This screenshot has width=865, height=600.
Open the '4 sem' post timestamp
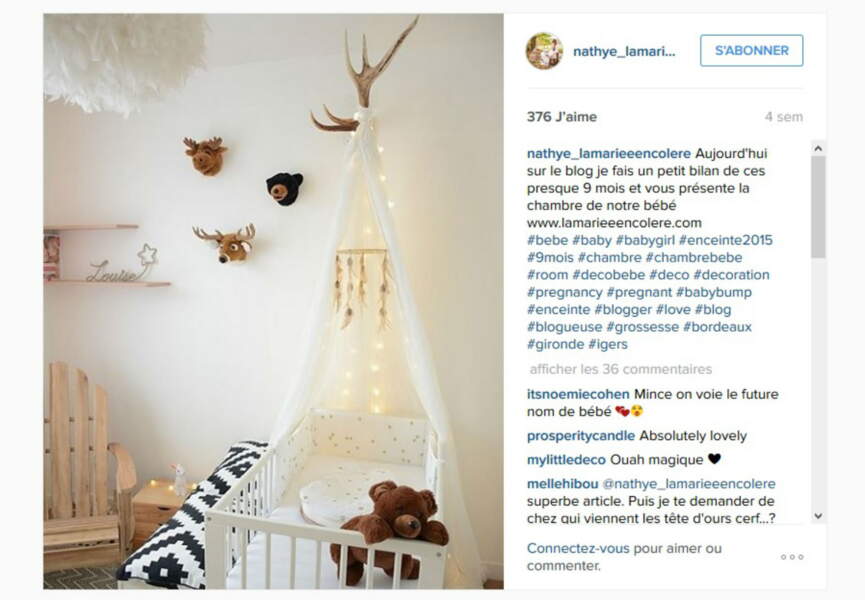tap(783, 117)
